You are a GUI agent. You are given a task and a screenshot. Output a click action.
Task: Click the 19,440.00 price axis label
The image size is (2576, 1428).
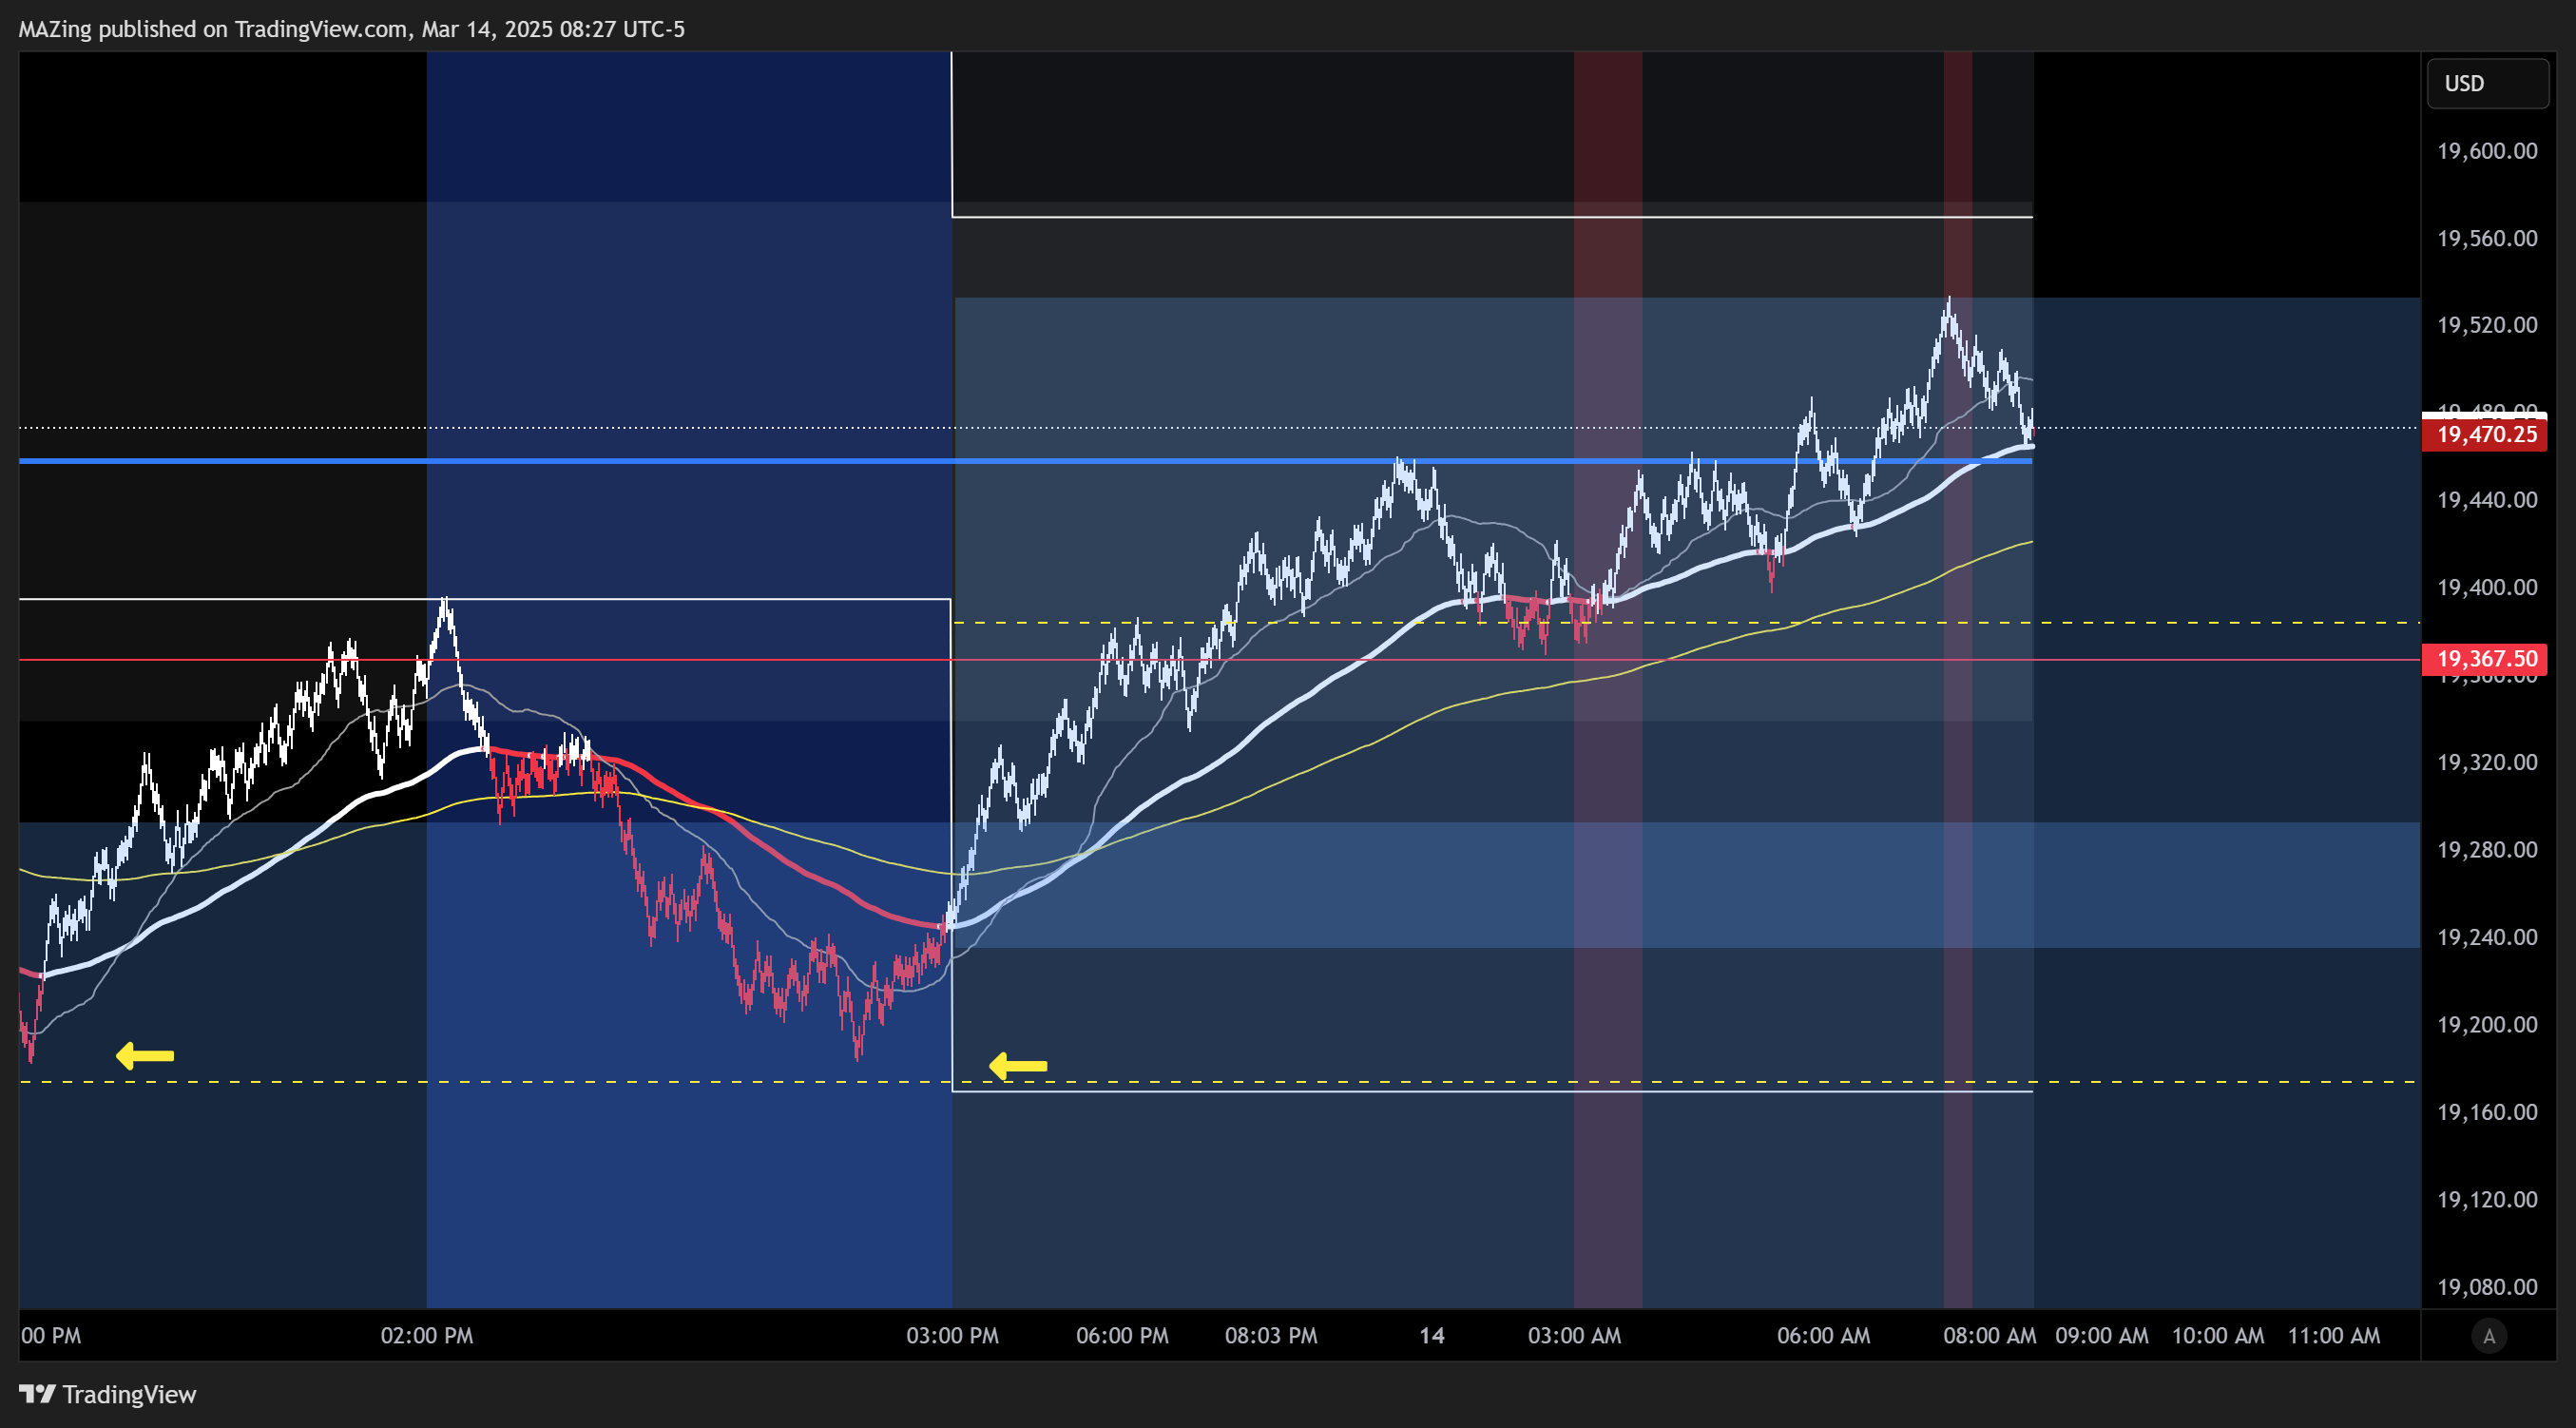tap(2487, 500)
